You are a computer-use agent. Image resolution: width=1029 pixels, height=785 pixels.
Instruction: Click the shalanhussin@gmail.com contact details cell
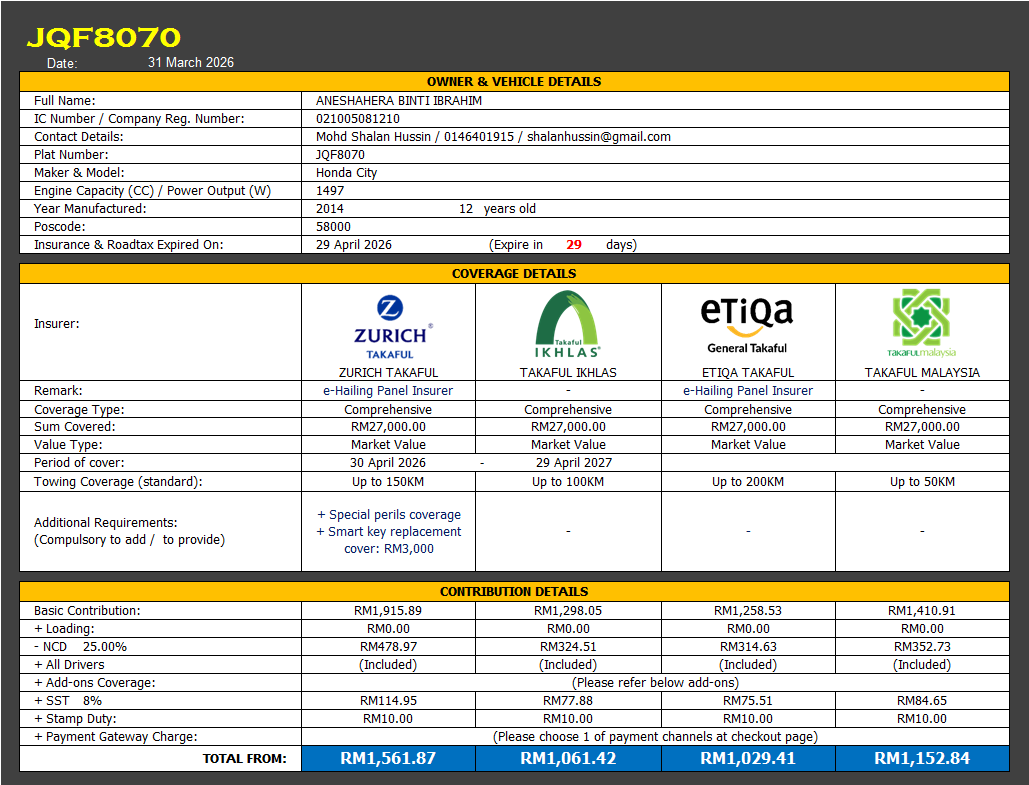point(598,137)
